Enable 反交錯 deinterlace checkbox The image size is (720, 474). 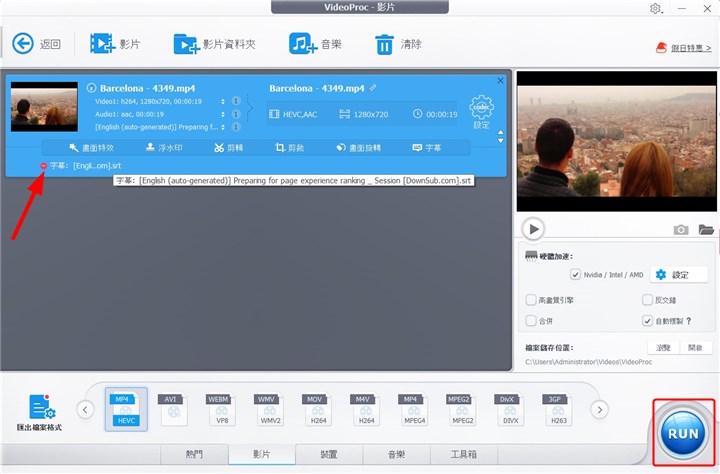(x=647, y=300)
